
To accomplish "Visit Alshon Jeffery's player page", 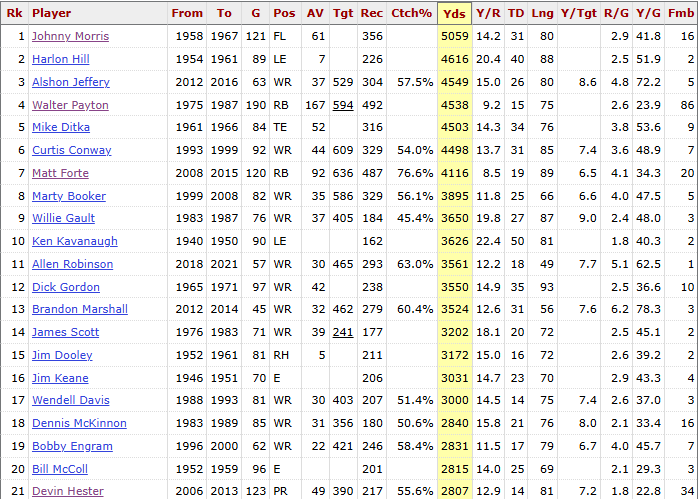I will point(71,82).
